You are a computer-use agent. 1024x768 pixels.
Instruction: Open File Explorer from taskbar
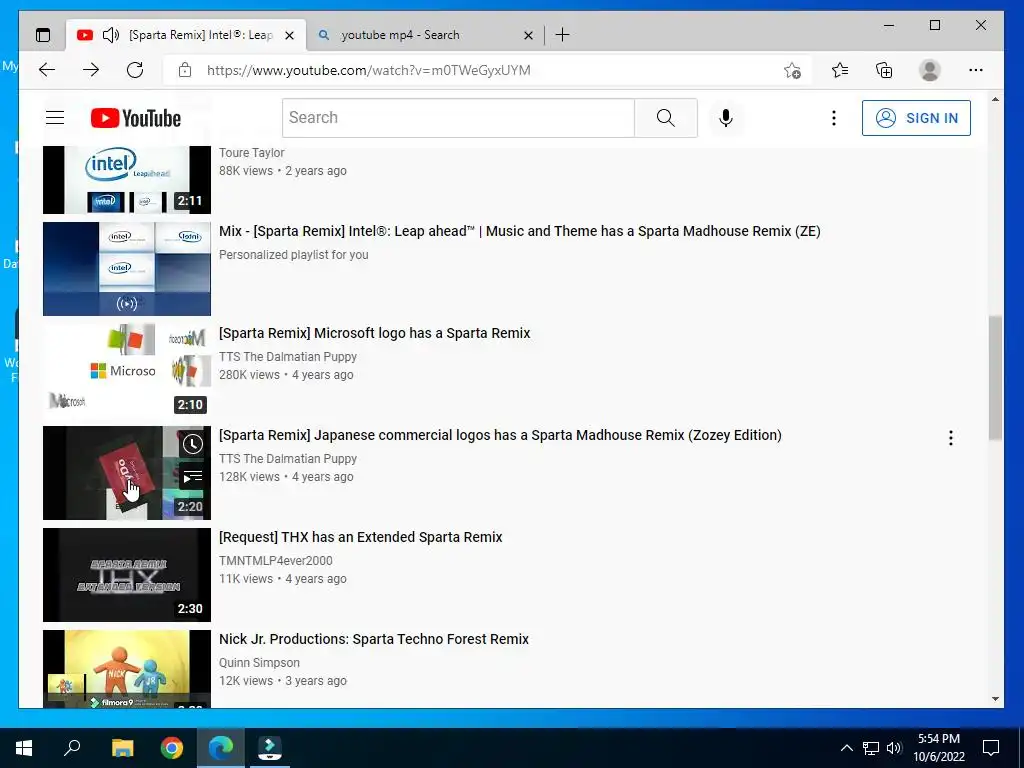pos(122,748)
